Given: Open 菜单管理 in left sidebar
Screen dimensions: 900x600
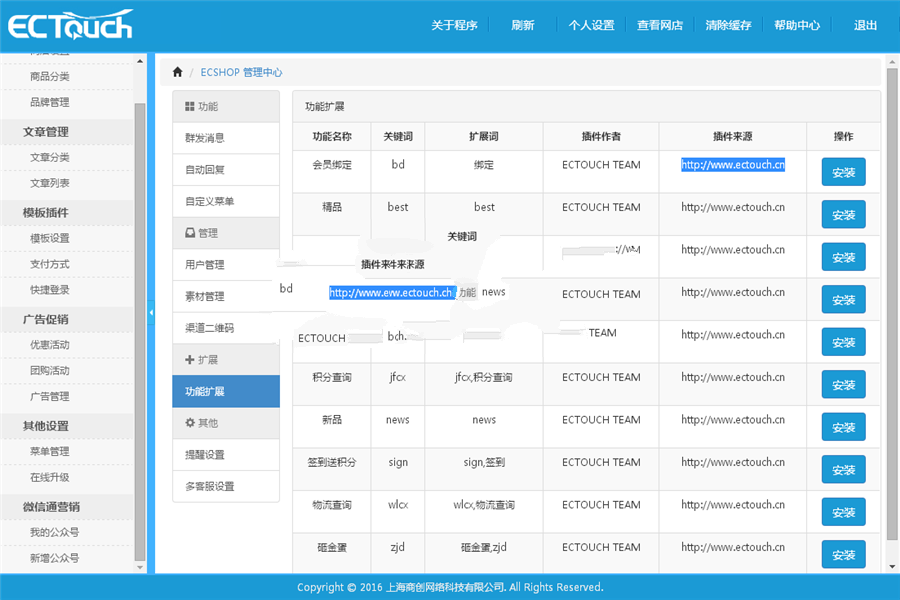Looking at the screenshot, I should click(50, 451).
